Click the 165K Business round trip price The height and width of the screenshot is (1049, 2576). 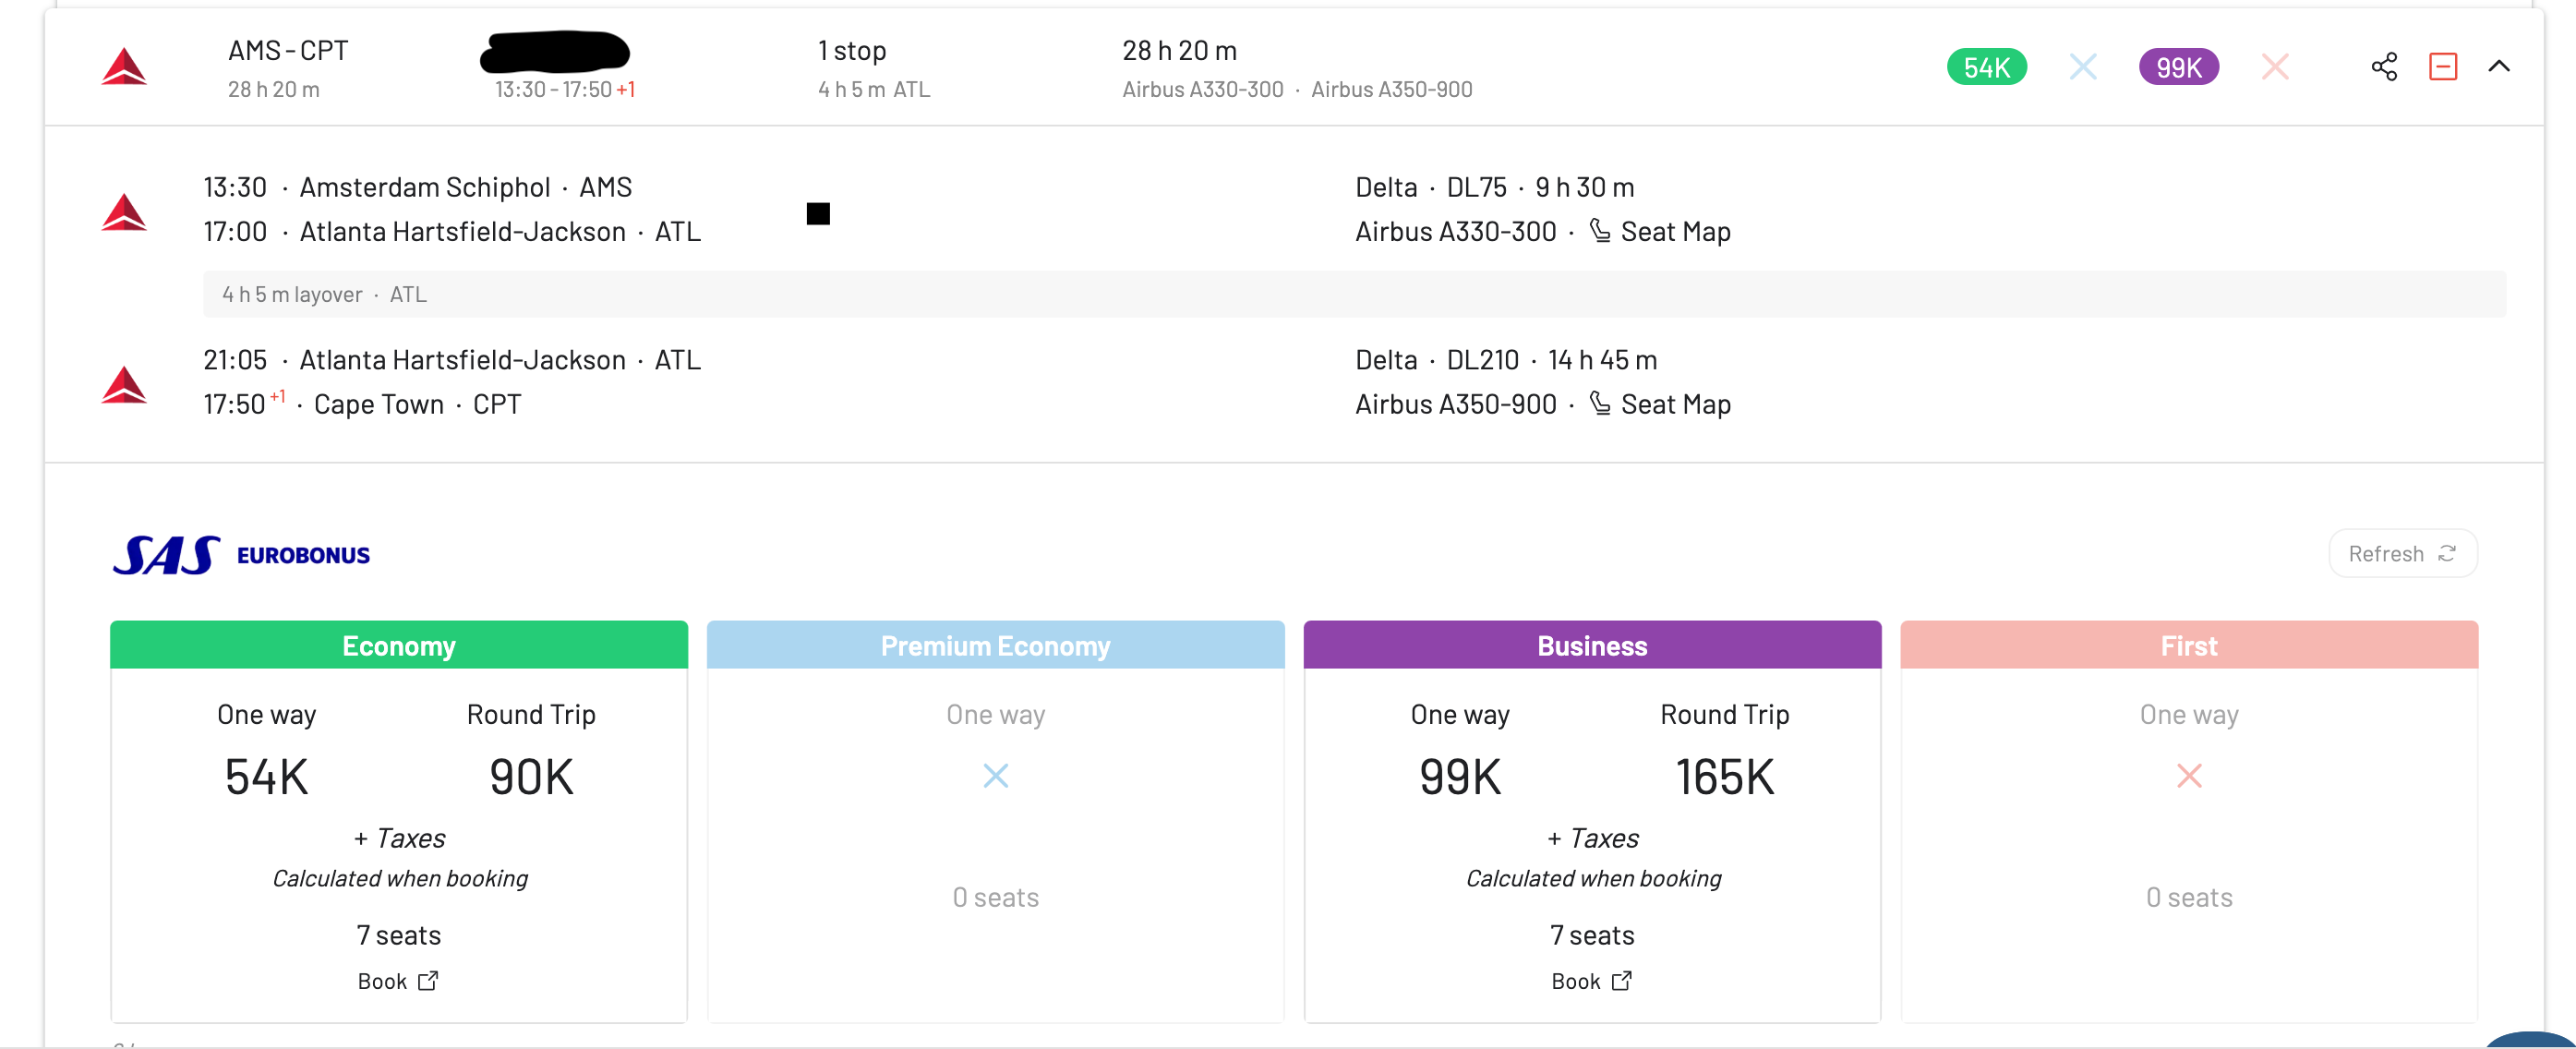pos(1724,775)
